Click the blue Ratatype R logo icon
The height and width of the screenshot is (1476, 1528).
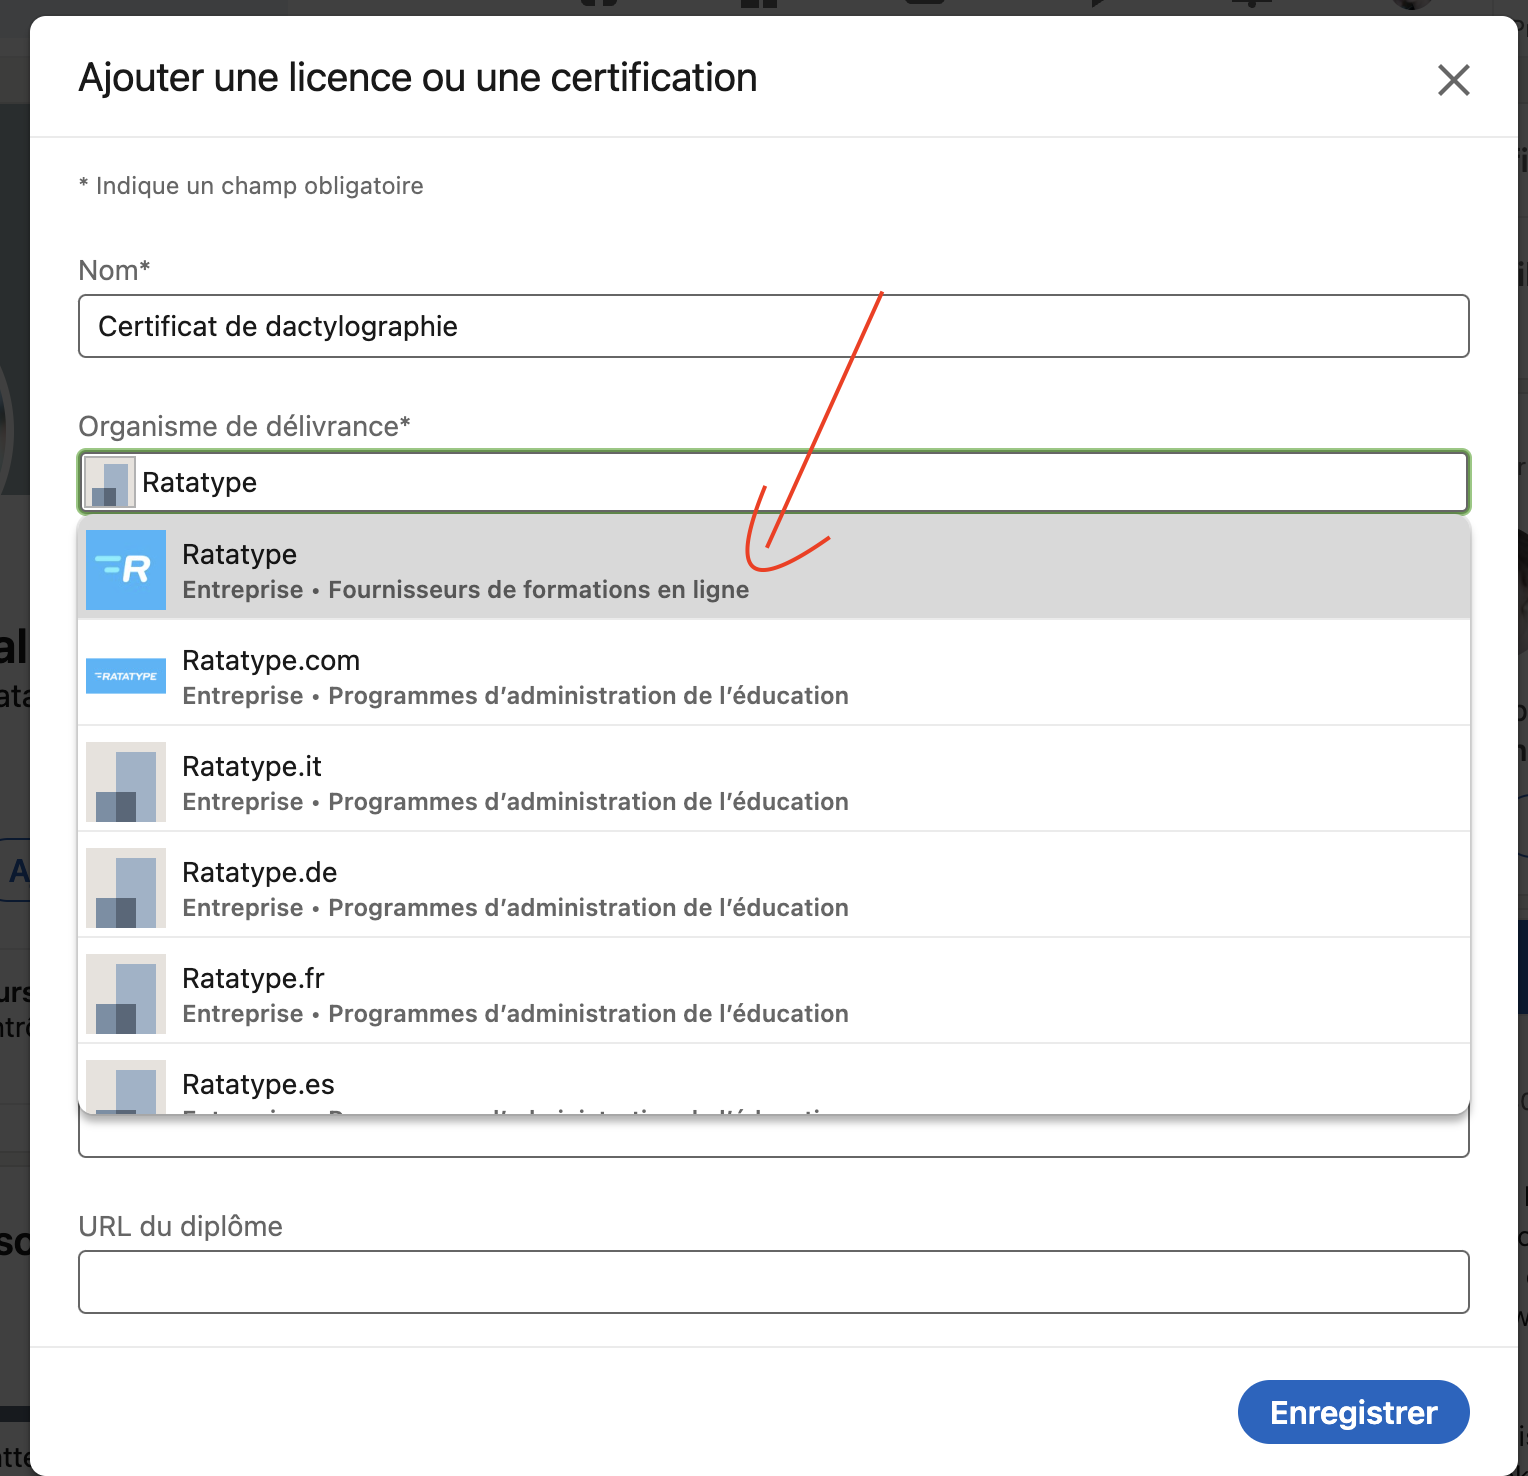(126, 570)
